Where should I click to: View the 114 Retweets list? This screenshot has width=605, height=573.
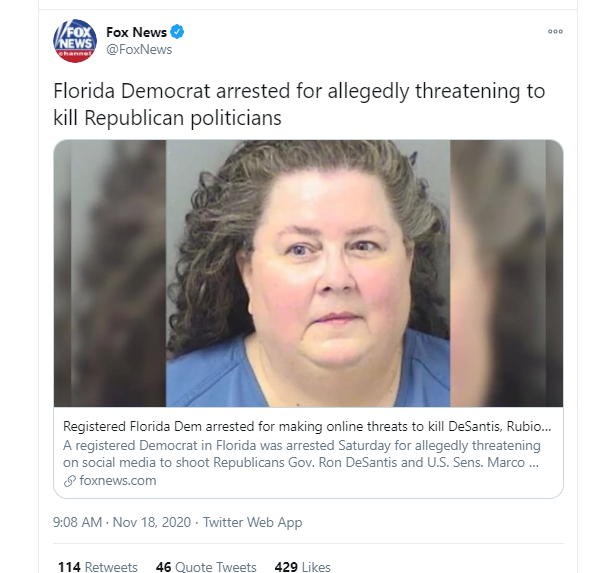pyautogui.click(x=98, y=567)
